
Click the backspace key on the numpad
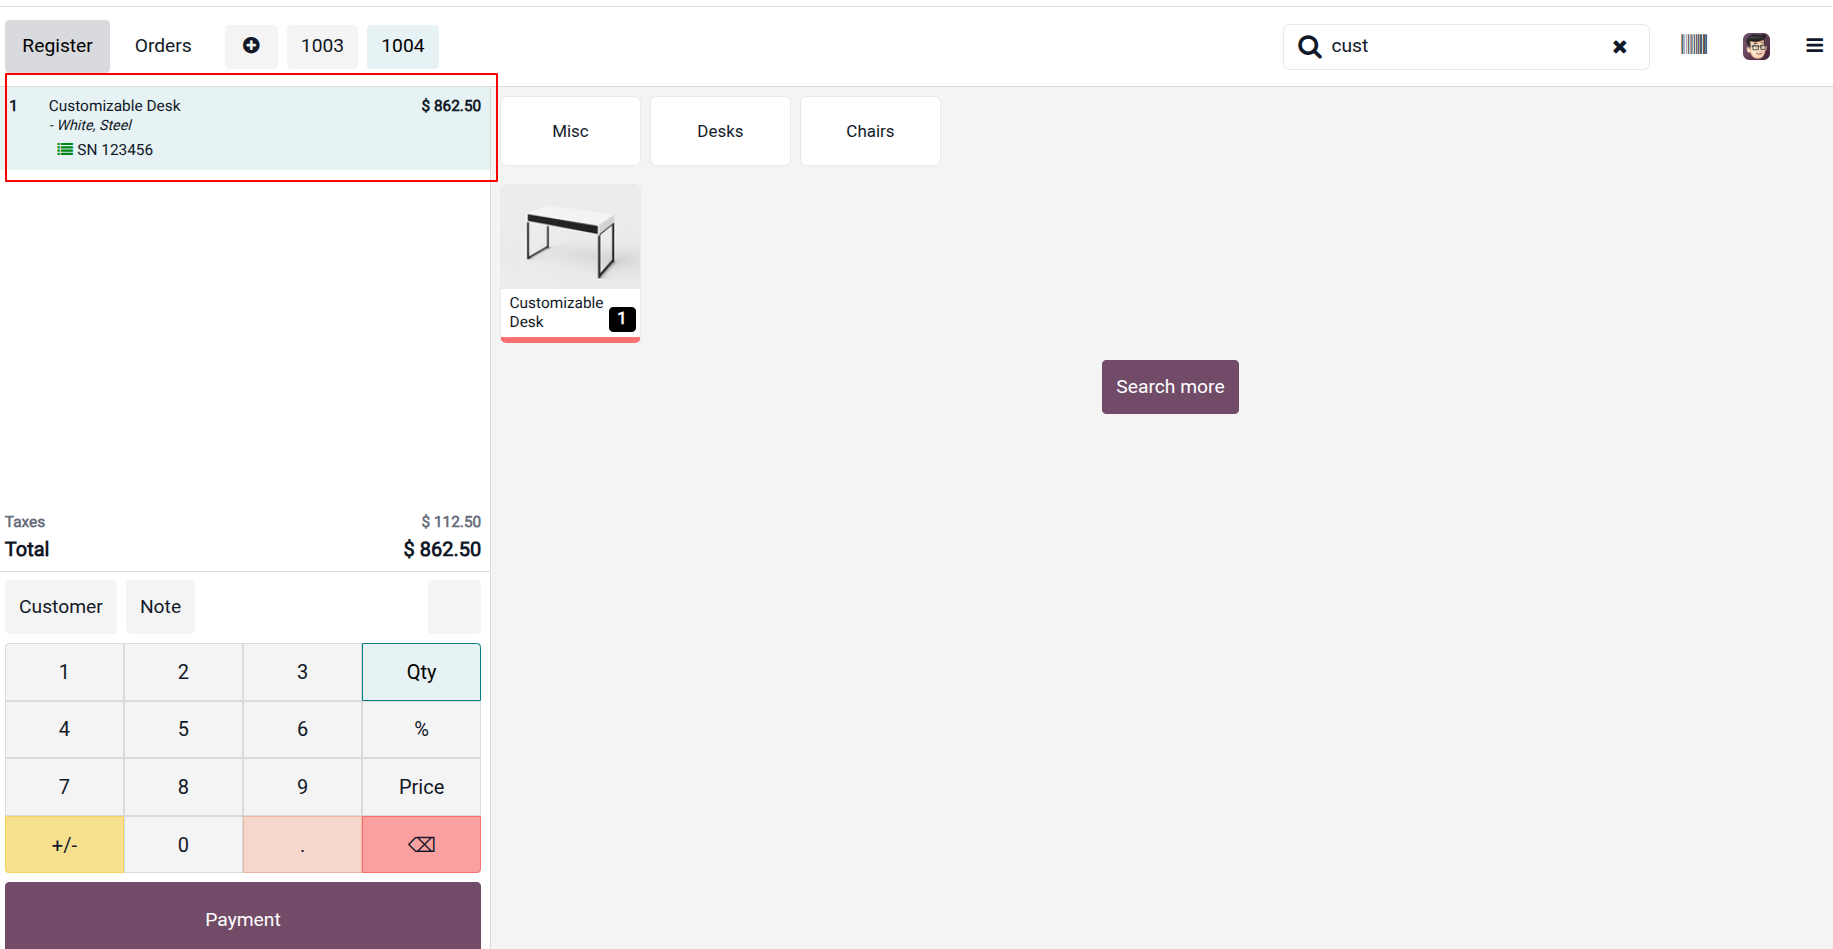pos(421,844)
